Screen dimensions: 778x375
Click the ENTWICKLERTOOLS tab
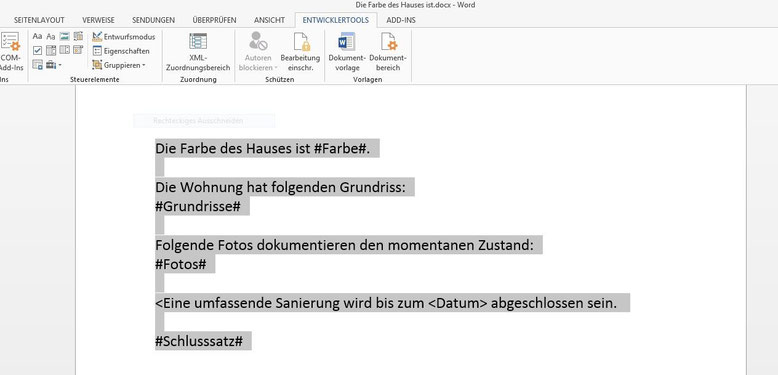[x=335, y=20]
